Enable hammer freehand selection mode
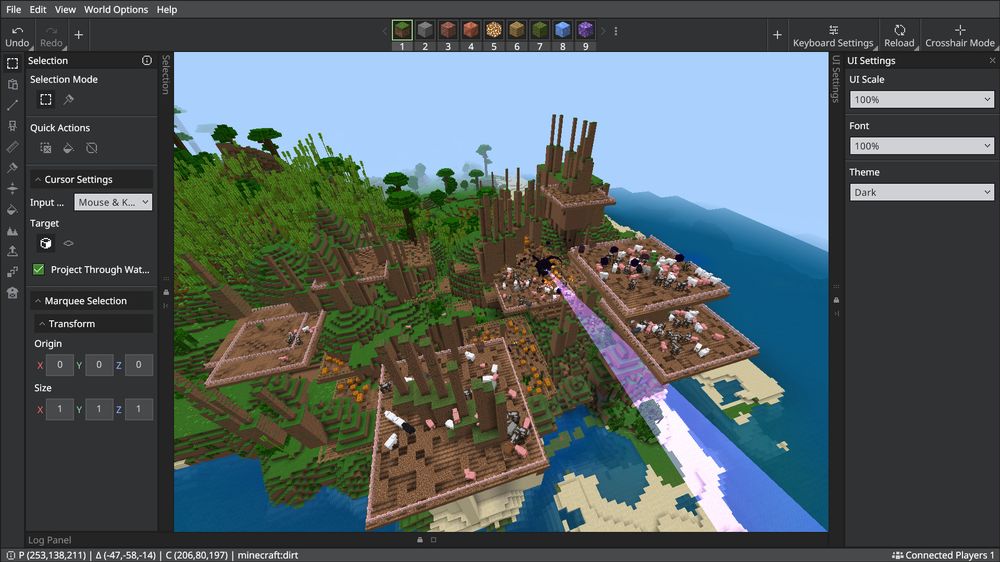 (x=68, y=100)
